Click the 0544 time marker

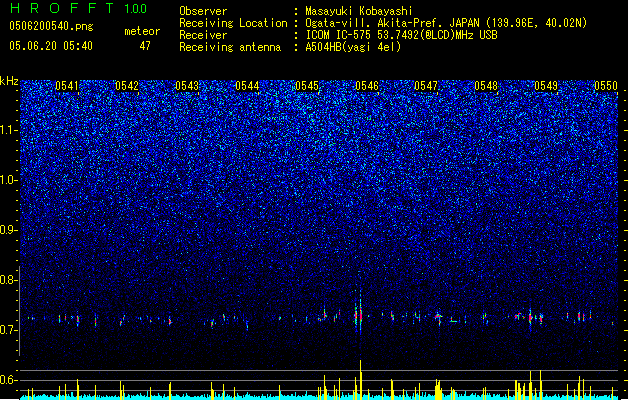pos(247,86)
